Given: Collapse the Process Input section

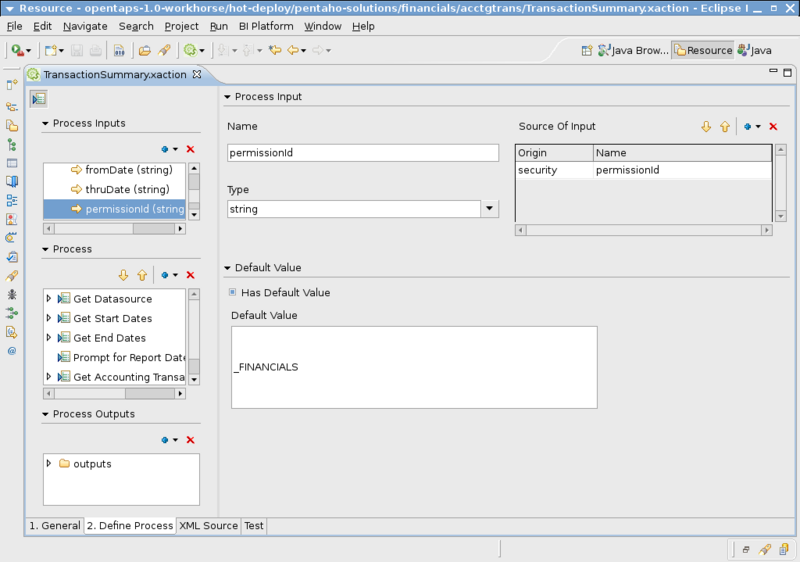Looking at the screenshot, I should [x=228, y=96].
